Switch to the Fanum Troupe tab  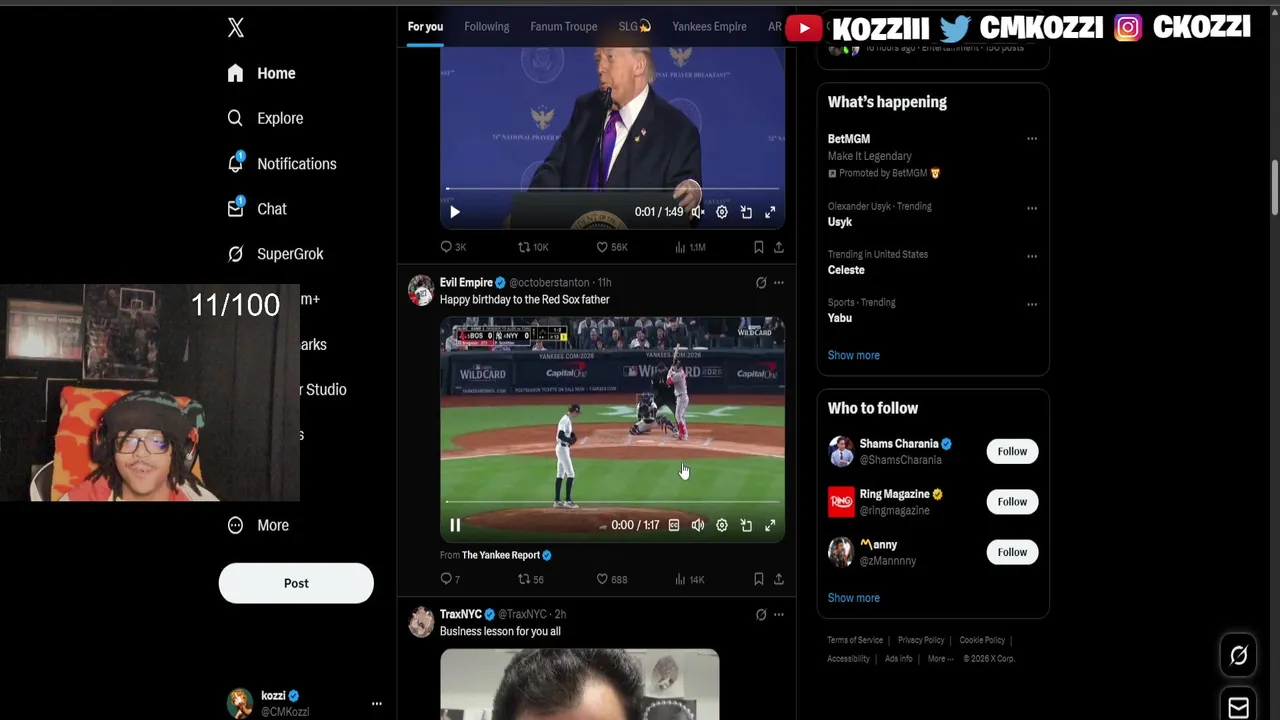[x=564, y=27]
